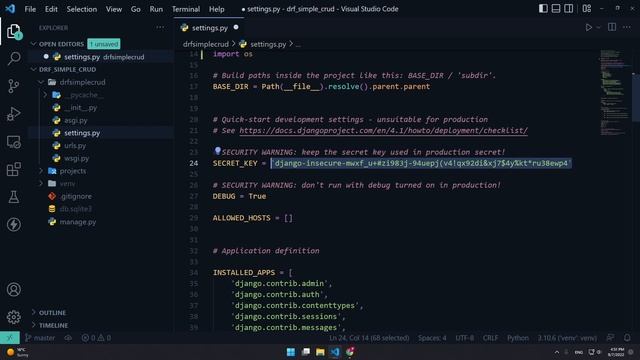Viewport: 640px width, 360px height.
Task: Open the Selection menu
Action: [82, 9]
